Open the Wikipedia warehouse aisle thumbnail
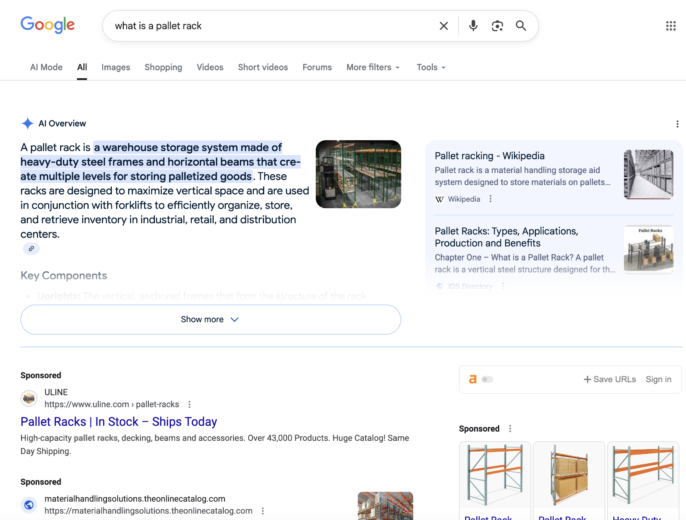The width and height of the screenshot is (686, 520). coord(648,174)
